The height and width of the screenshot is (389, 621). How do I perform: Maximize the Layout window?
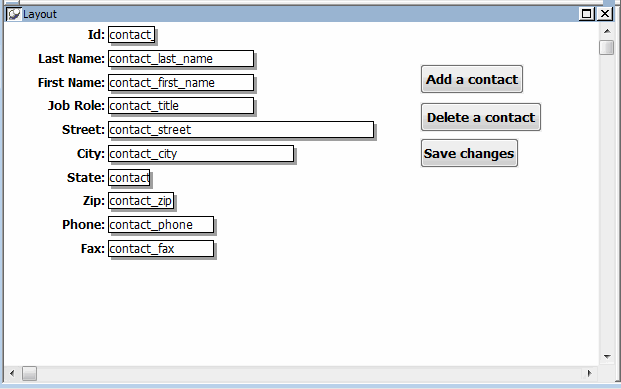587,14
